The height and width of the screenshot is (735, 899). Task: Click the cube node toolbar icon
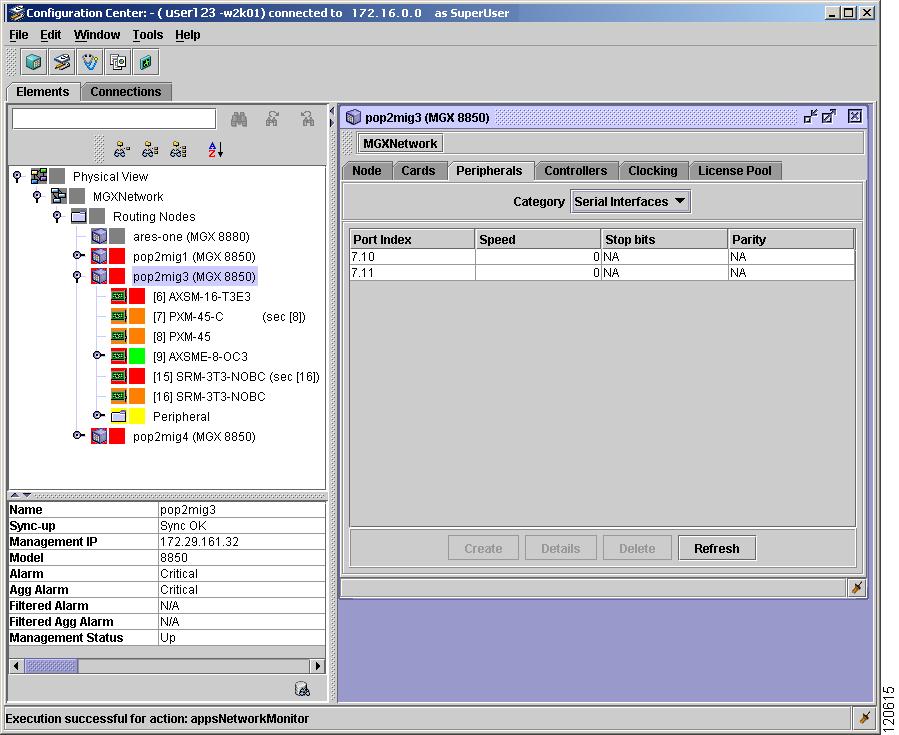point(33,62)
